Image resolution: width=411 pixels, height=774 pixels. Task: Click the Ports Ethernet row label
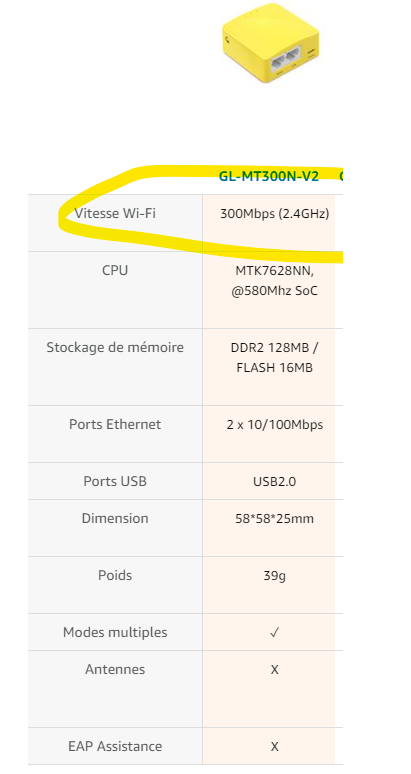pyautogui.click(x=115, y=425)
